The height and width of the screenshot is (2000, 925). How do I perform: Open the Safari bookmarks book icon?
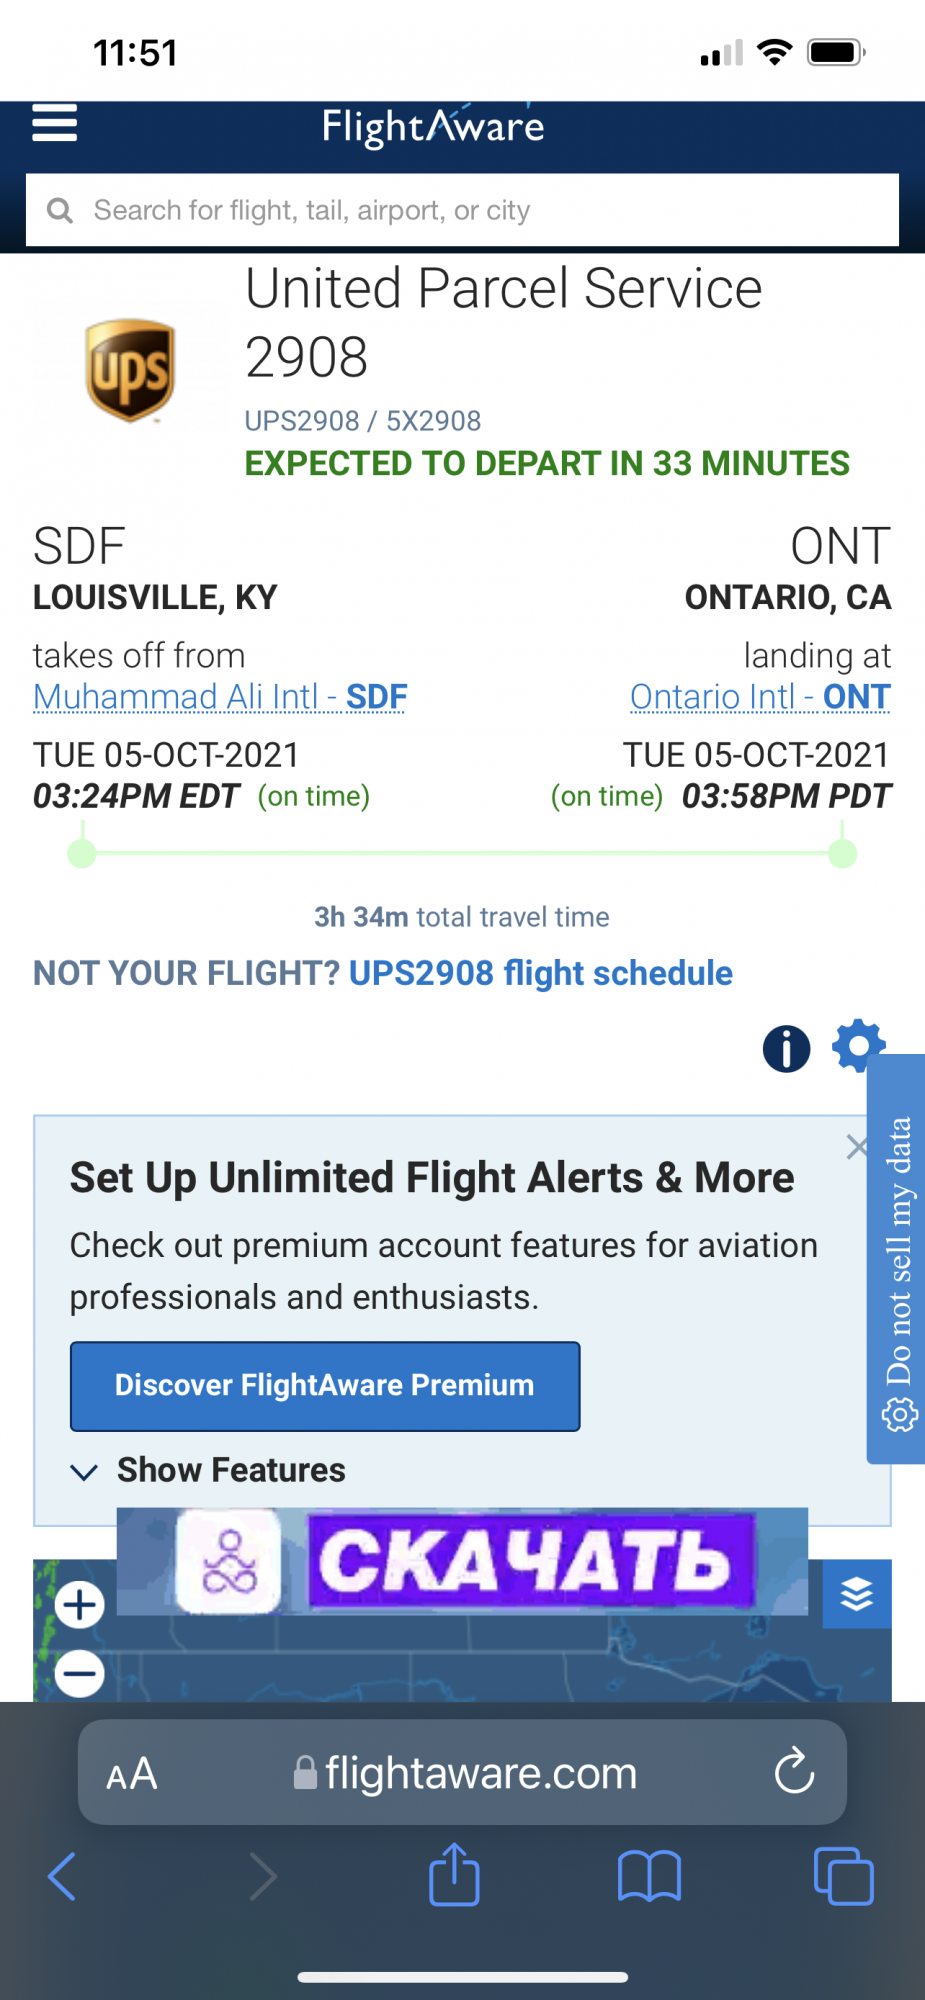pos(649,1875)
